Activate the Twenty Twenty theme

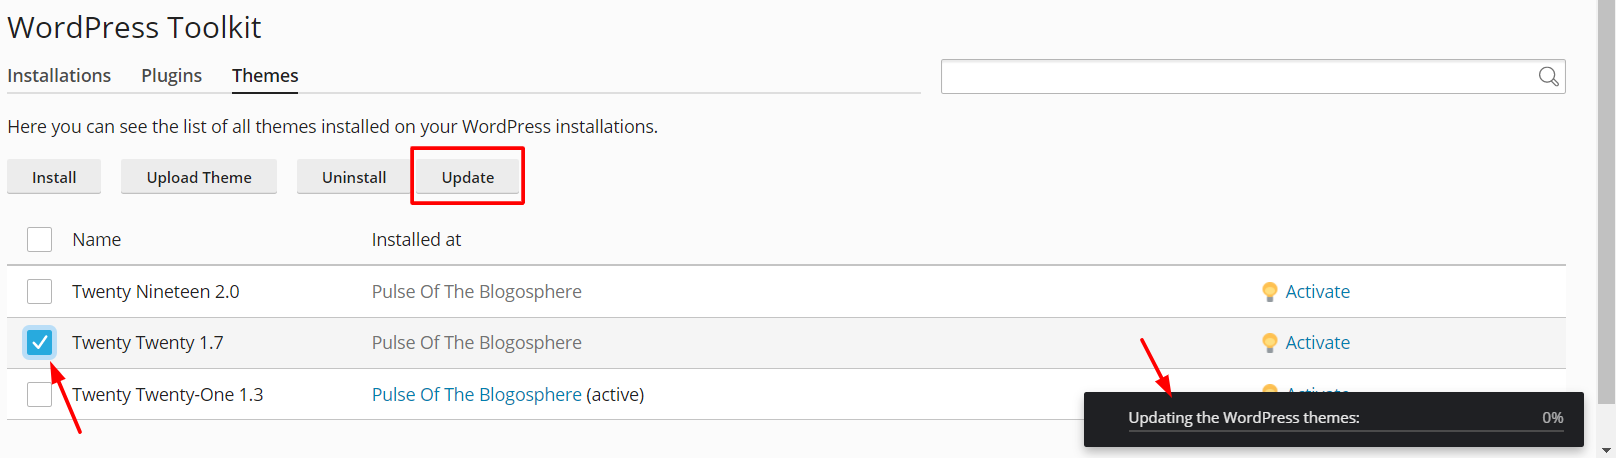click(x=1317, y=343)
